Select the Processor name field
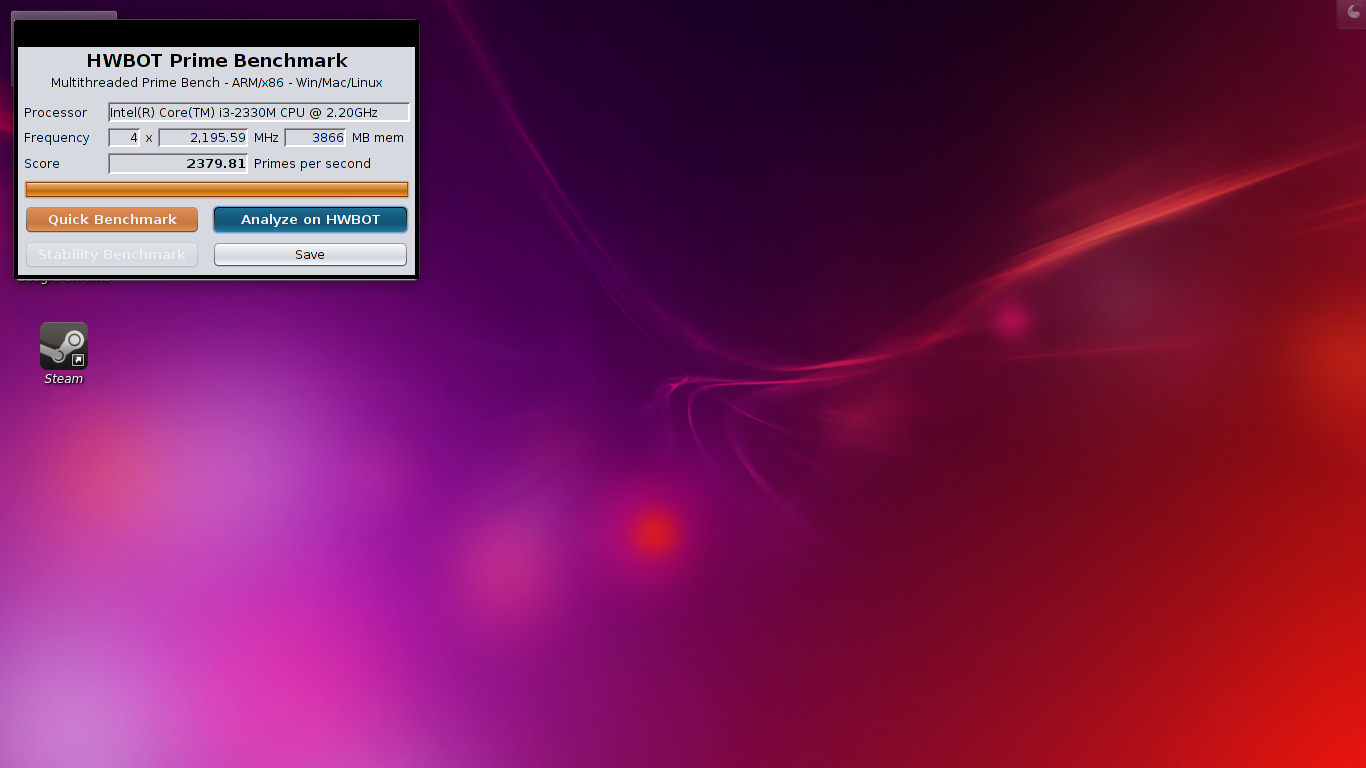Screen dimensions: 1366x768 tap(259, 112)
